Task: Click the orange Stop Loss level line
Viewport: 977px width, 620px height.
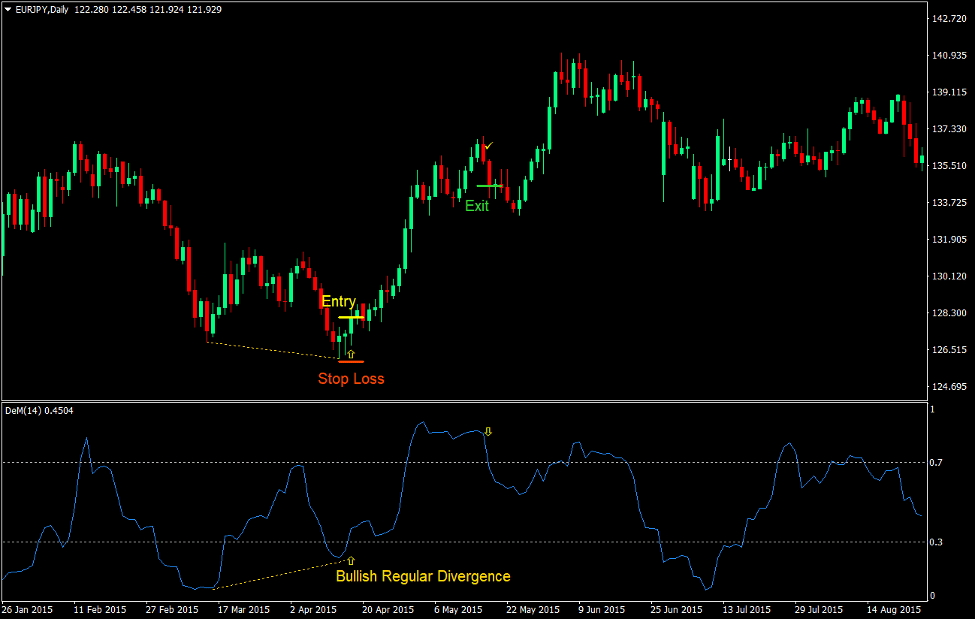Action: click(x=351, y=361)
